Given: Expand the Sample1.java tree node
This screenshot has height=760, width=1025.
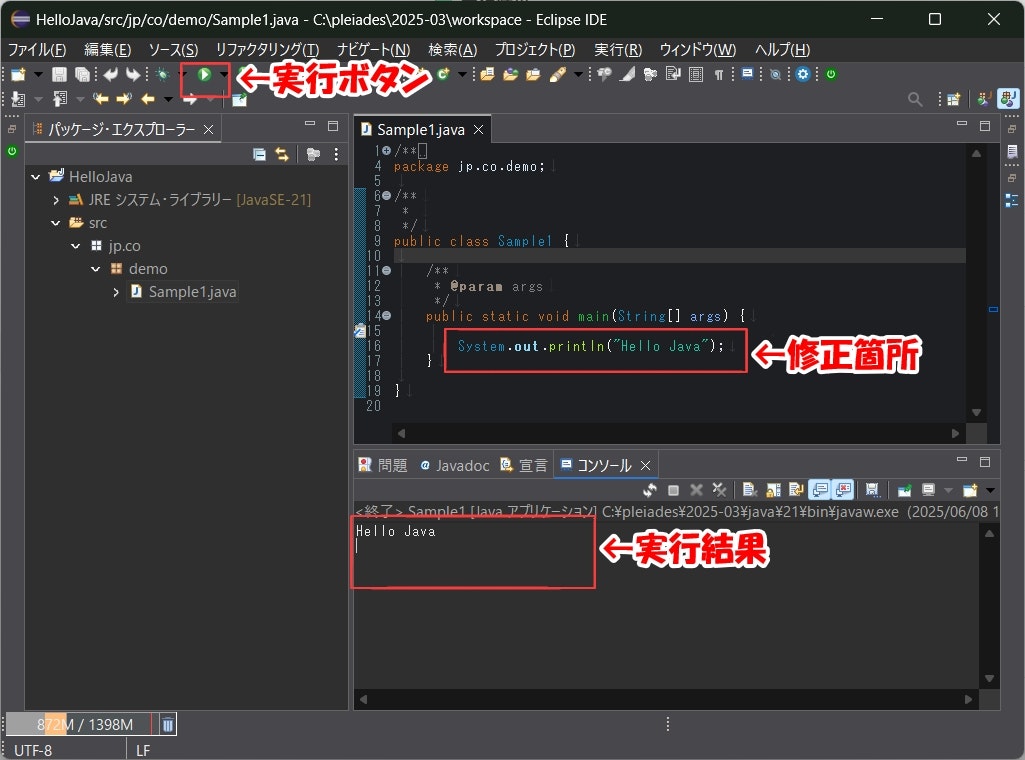Looking at the screenshot, I should pos(116,292).
